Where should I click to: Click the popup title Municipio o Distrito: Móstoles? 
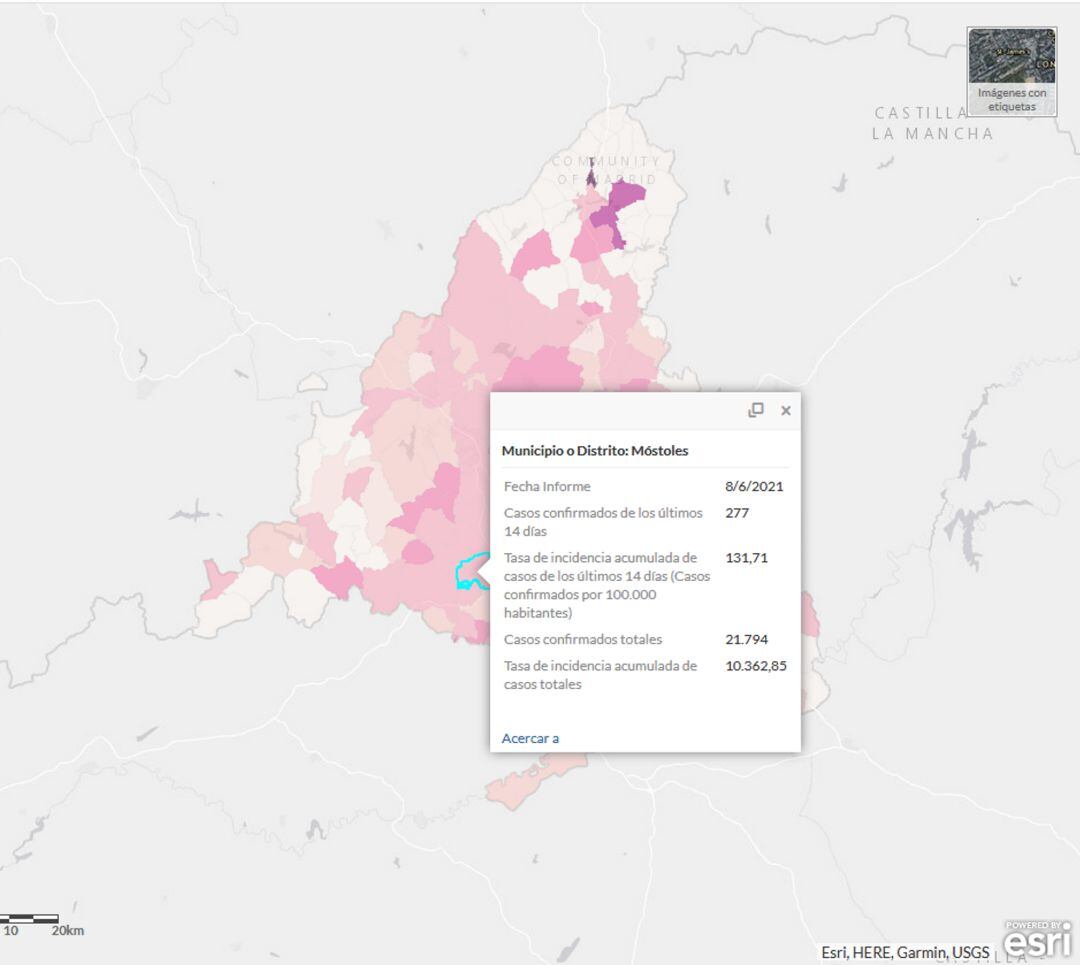click(x=594, y=450)
